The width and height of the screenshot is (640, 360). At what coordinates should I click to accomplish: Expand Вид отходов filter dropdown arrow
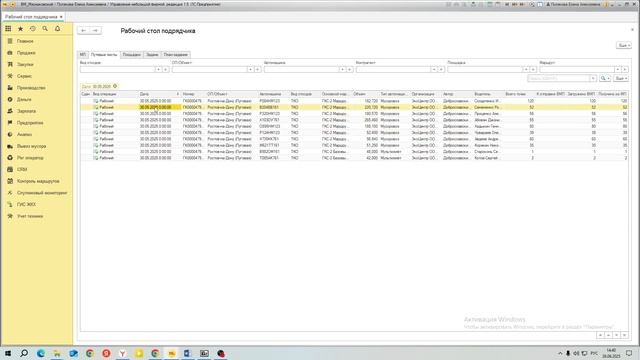[158, 69]
